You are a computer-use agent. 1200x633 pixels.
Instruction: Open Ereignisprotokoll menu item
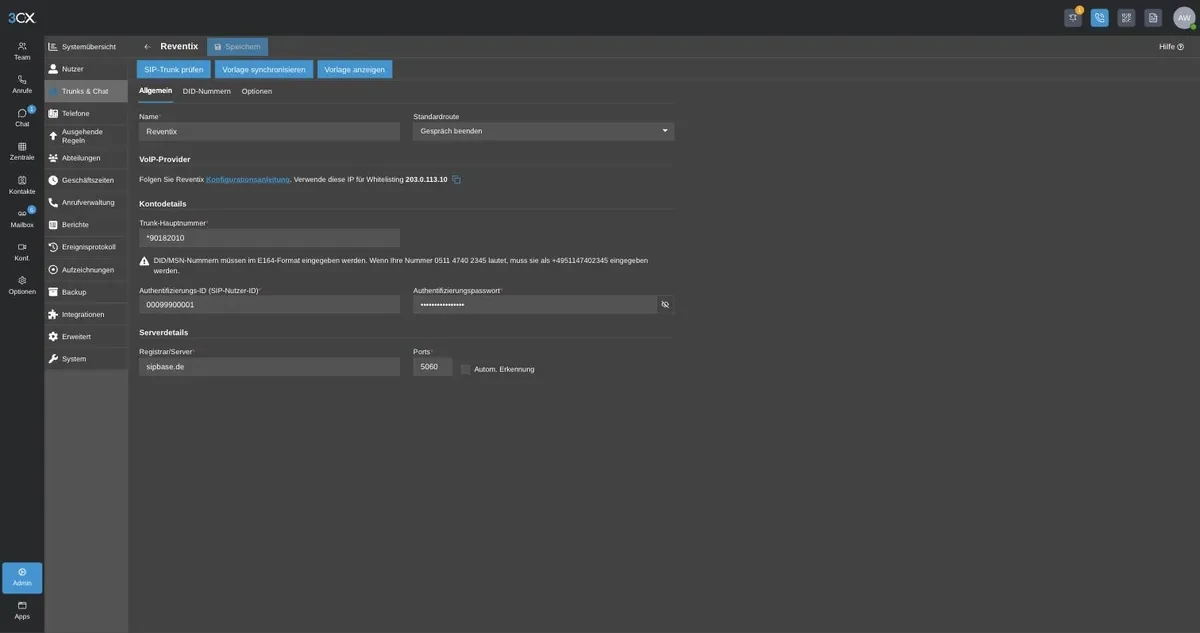(86, 247)
